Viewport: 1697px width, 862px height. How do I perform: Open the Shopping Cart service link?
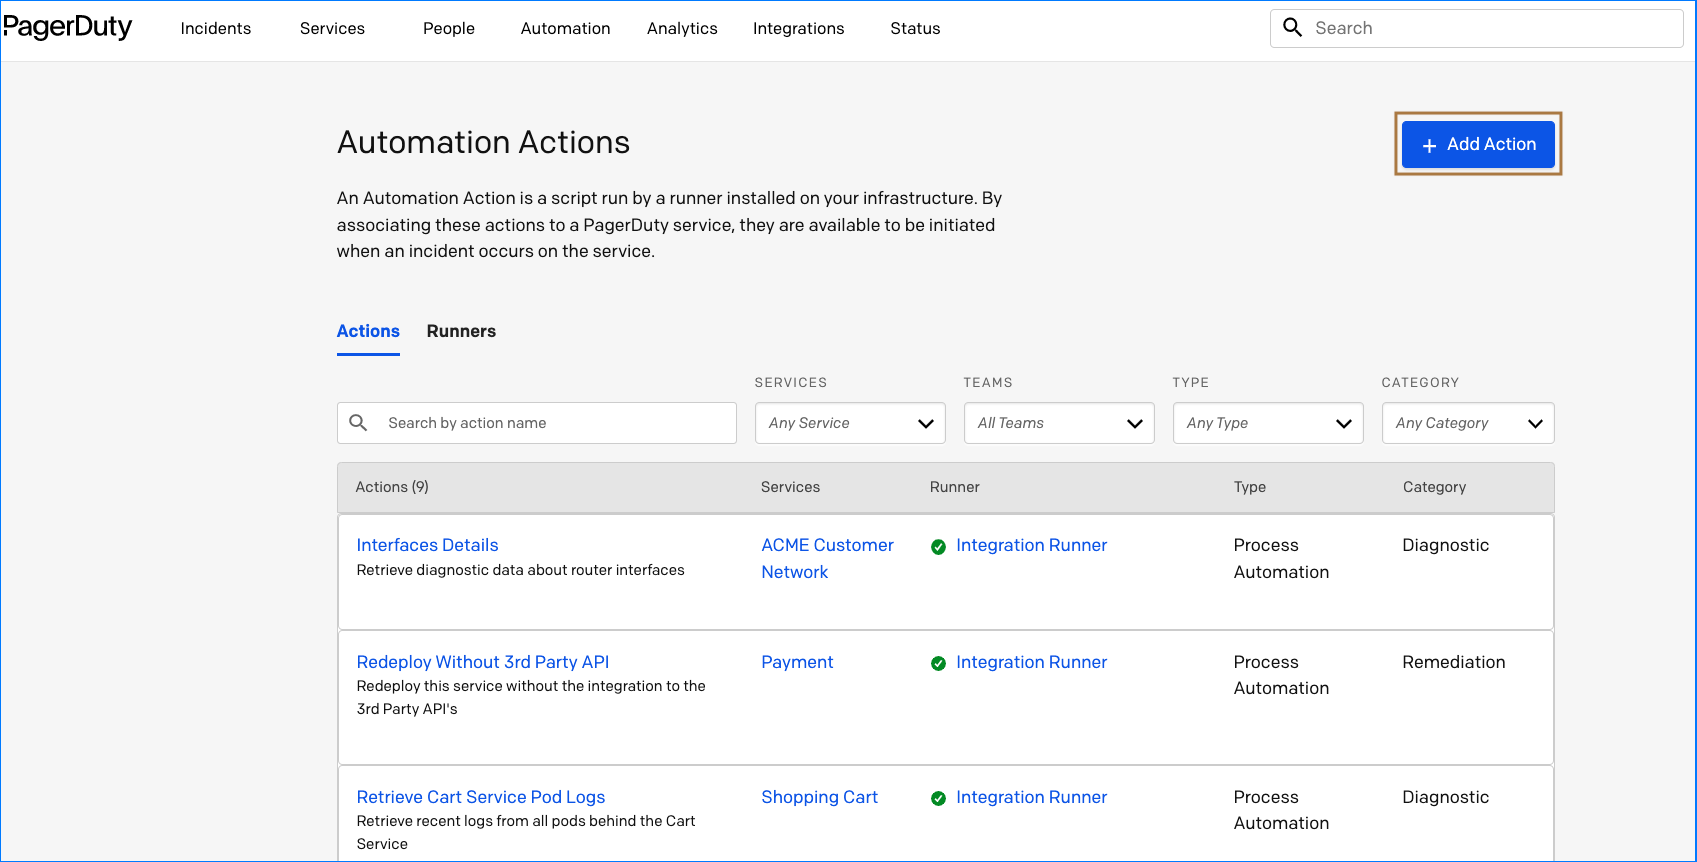[x=819, y=797]
